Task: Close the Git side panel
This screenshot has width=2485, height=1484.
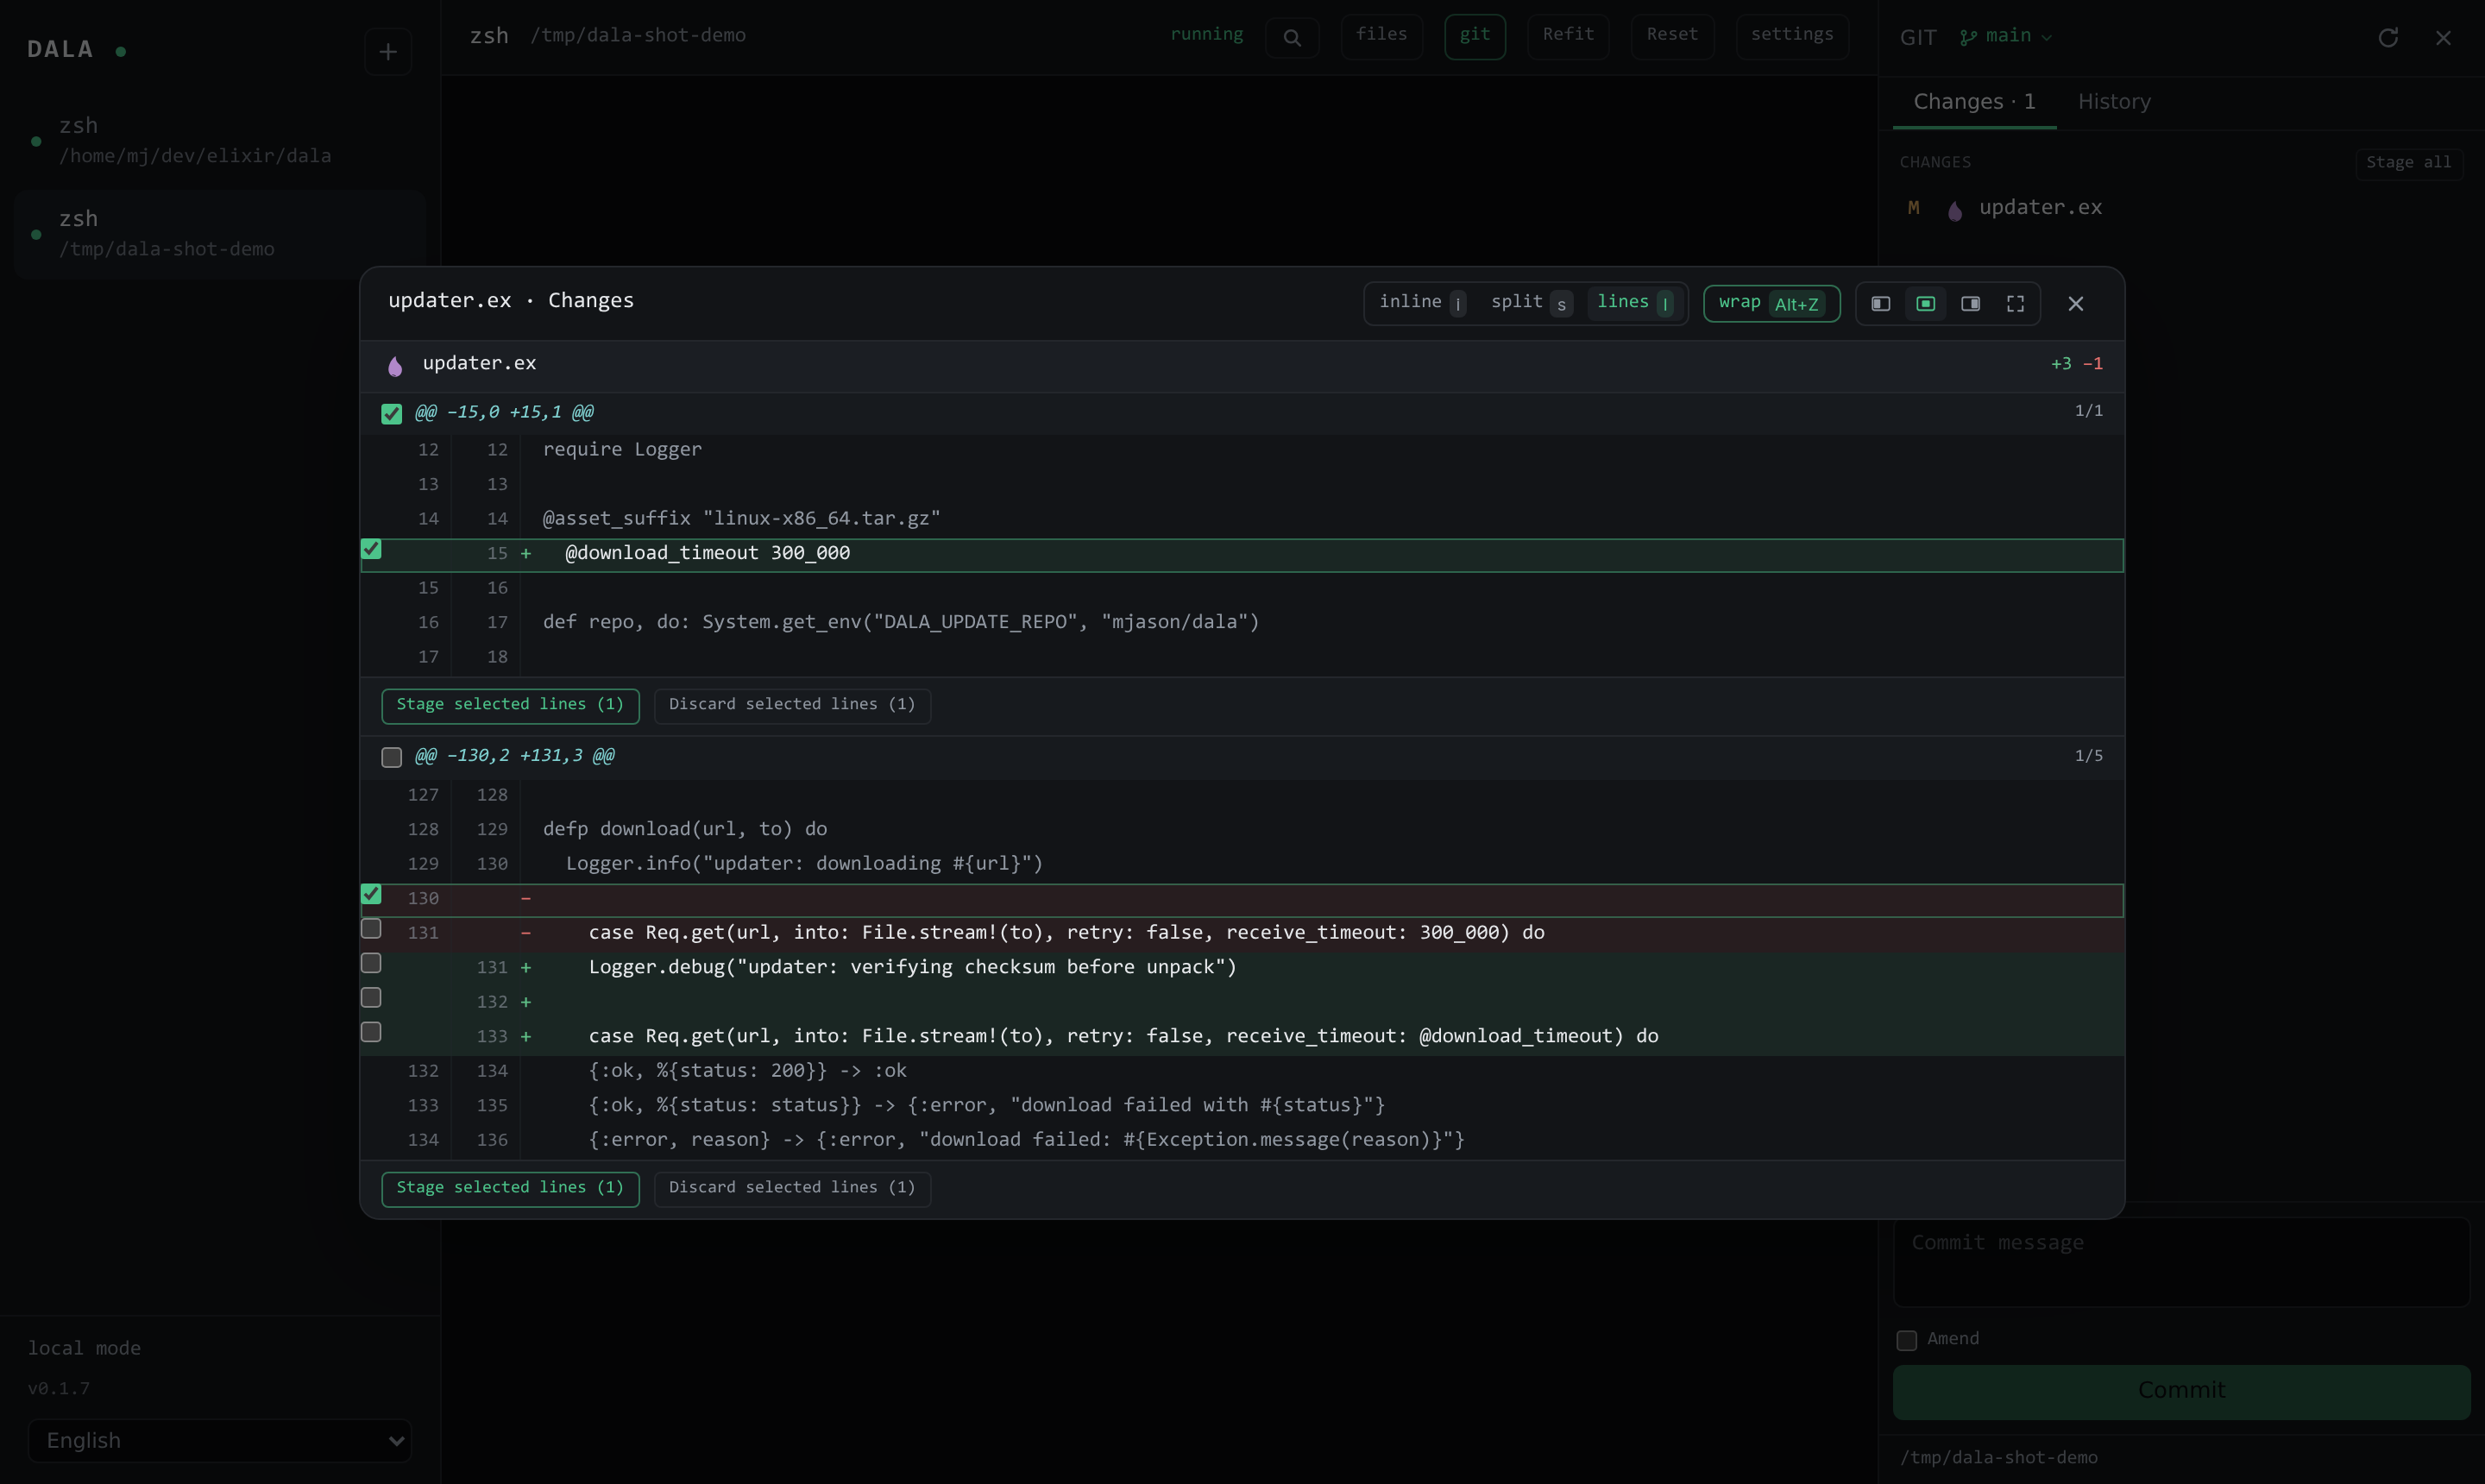Action: pyautogui.click(x=2443, y=37)
